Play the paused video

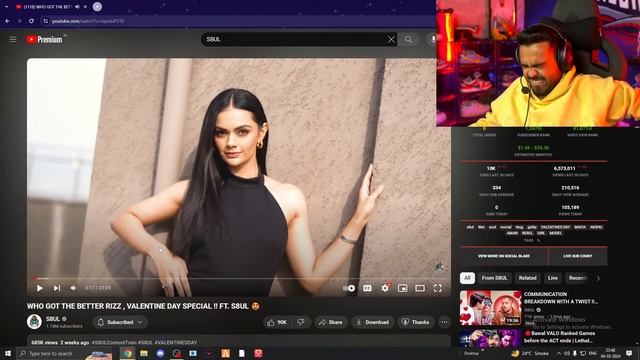point(40,288)
